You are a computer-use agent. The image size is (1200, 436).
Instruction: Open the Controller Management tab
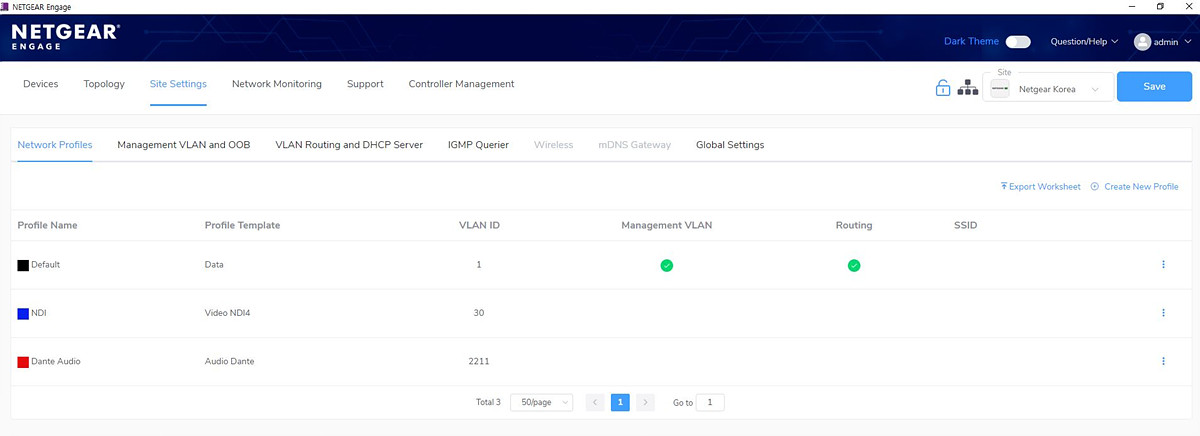461,84
